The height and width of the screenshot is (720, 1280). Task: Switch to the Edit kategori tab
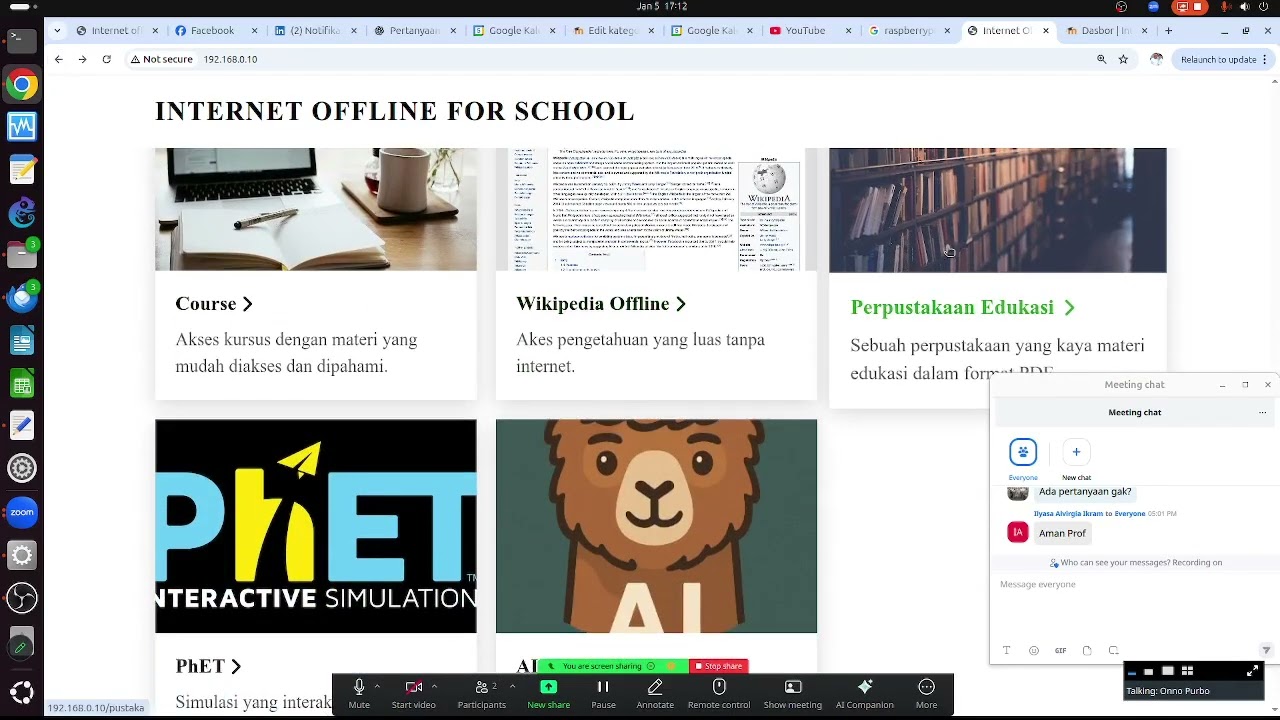(612, 30)
